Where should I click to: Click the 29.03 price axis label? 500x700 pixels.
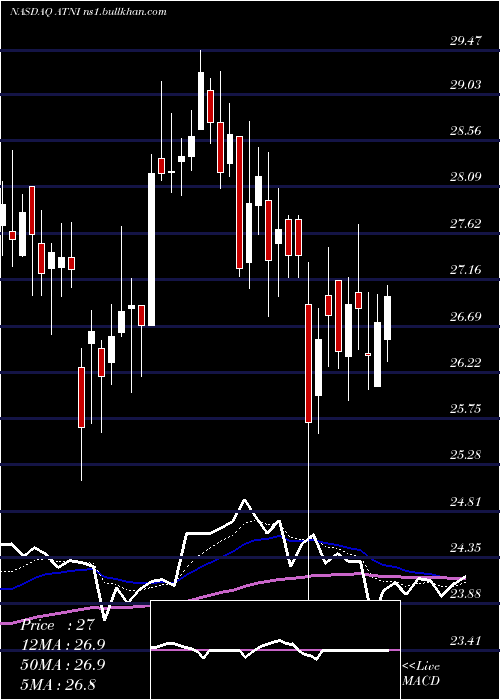click(466, 85)
